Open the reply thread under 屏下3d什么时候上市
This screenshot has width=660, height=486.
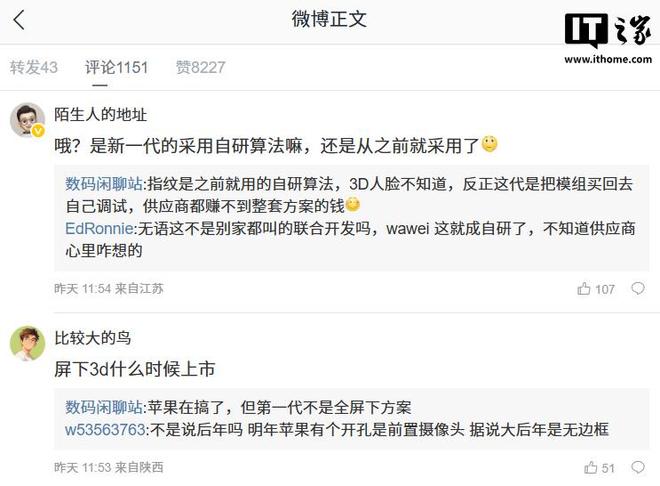tap(351, 419)
